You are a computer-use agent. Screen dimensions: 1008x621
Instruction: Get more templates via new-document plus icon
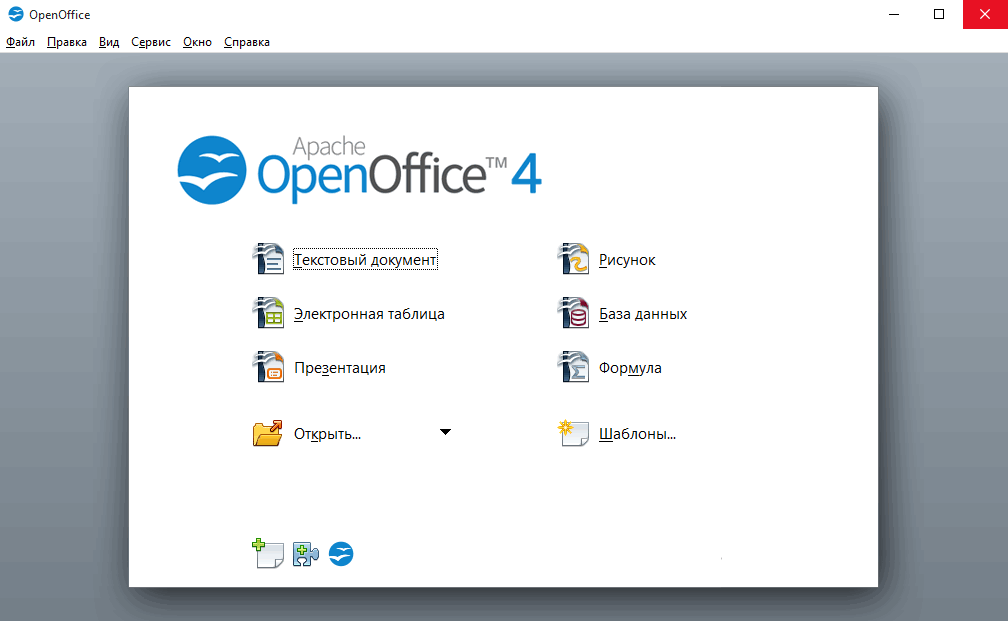pyautogui.click(x=267, y=554)
